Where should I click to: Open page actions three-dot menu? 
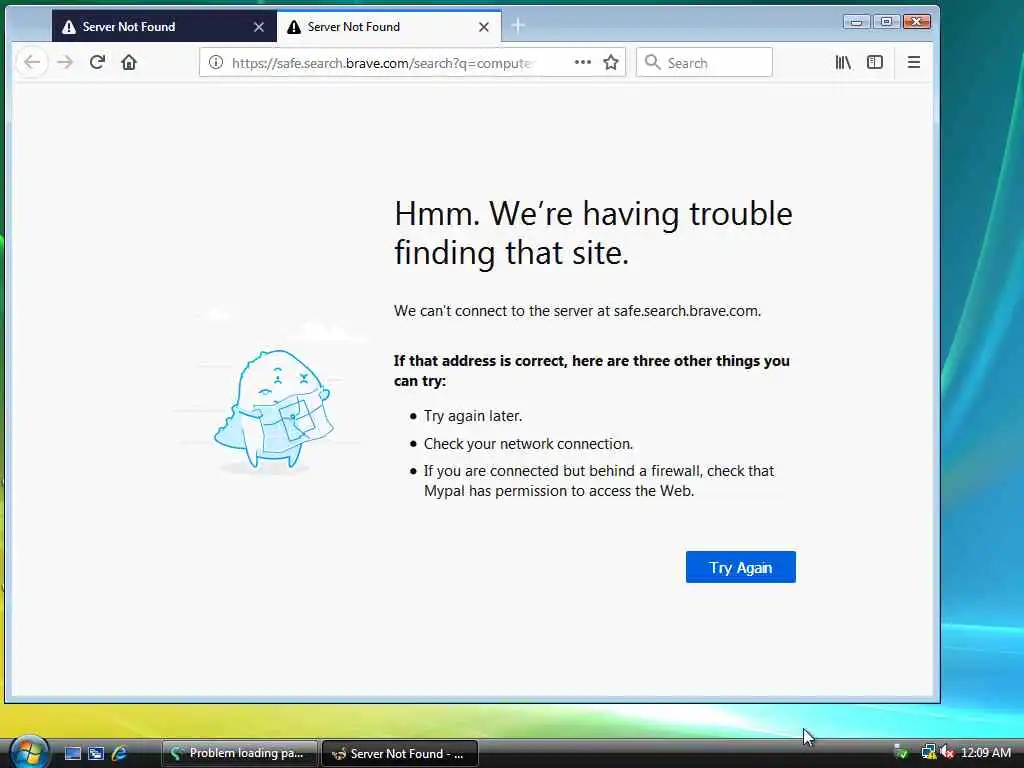(x=583, y=63)
